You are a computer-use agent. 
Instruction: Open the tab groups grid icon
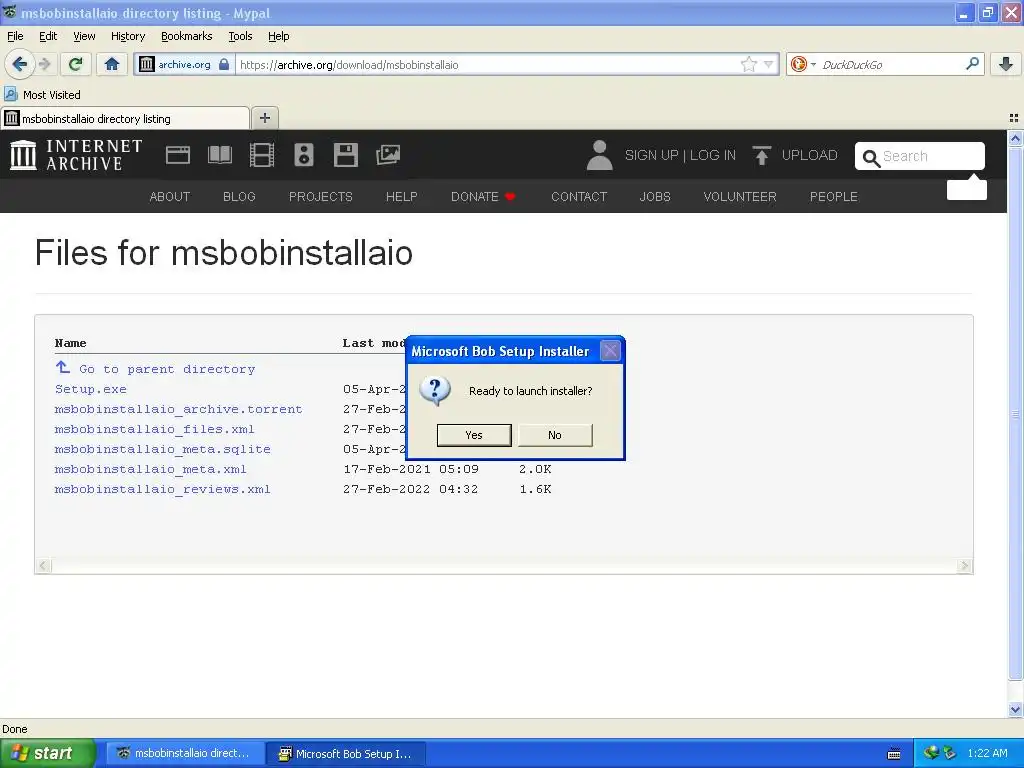click(1014, 118)
